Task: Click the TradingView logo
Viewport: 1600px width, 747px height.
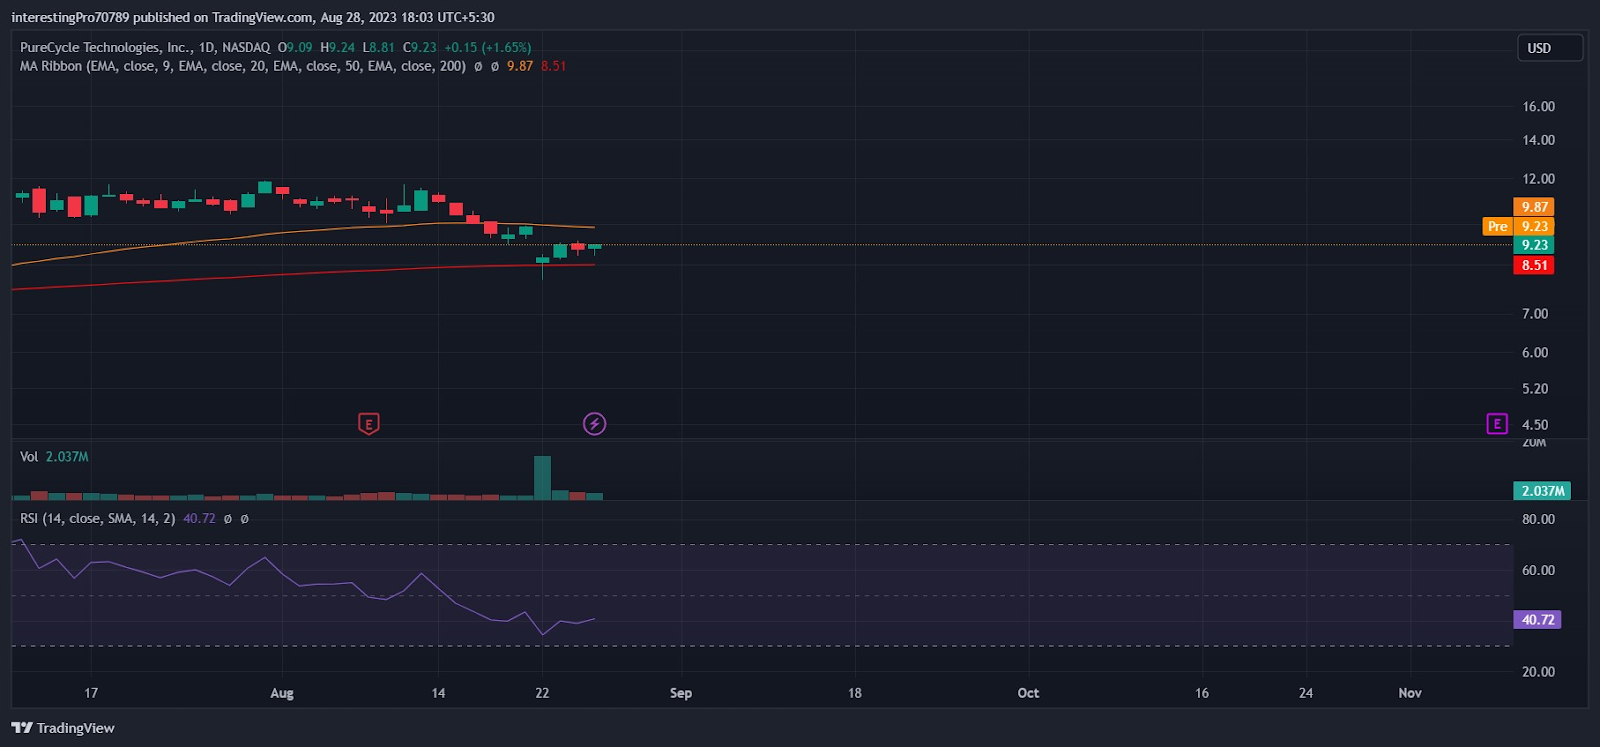Action: coord(63,728)
